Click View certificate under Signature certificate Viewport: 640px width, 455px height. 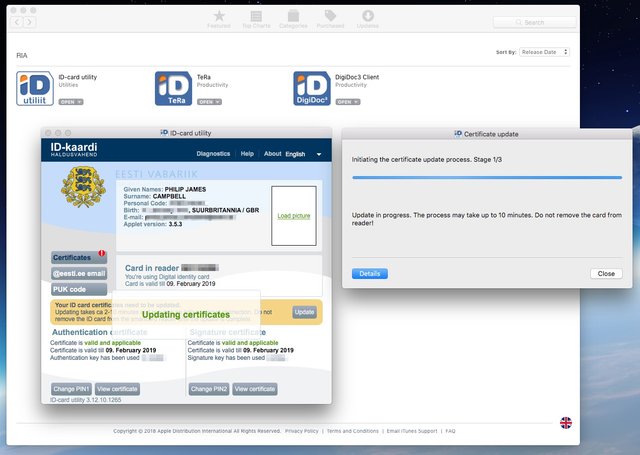(255, 389)
